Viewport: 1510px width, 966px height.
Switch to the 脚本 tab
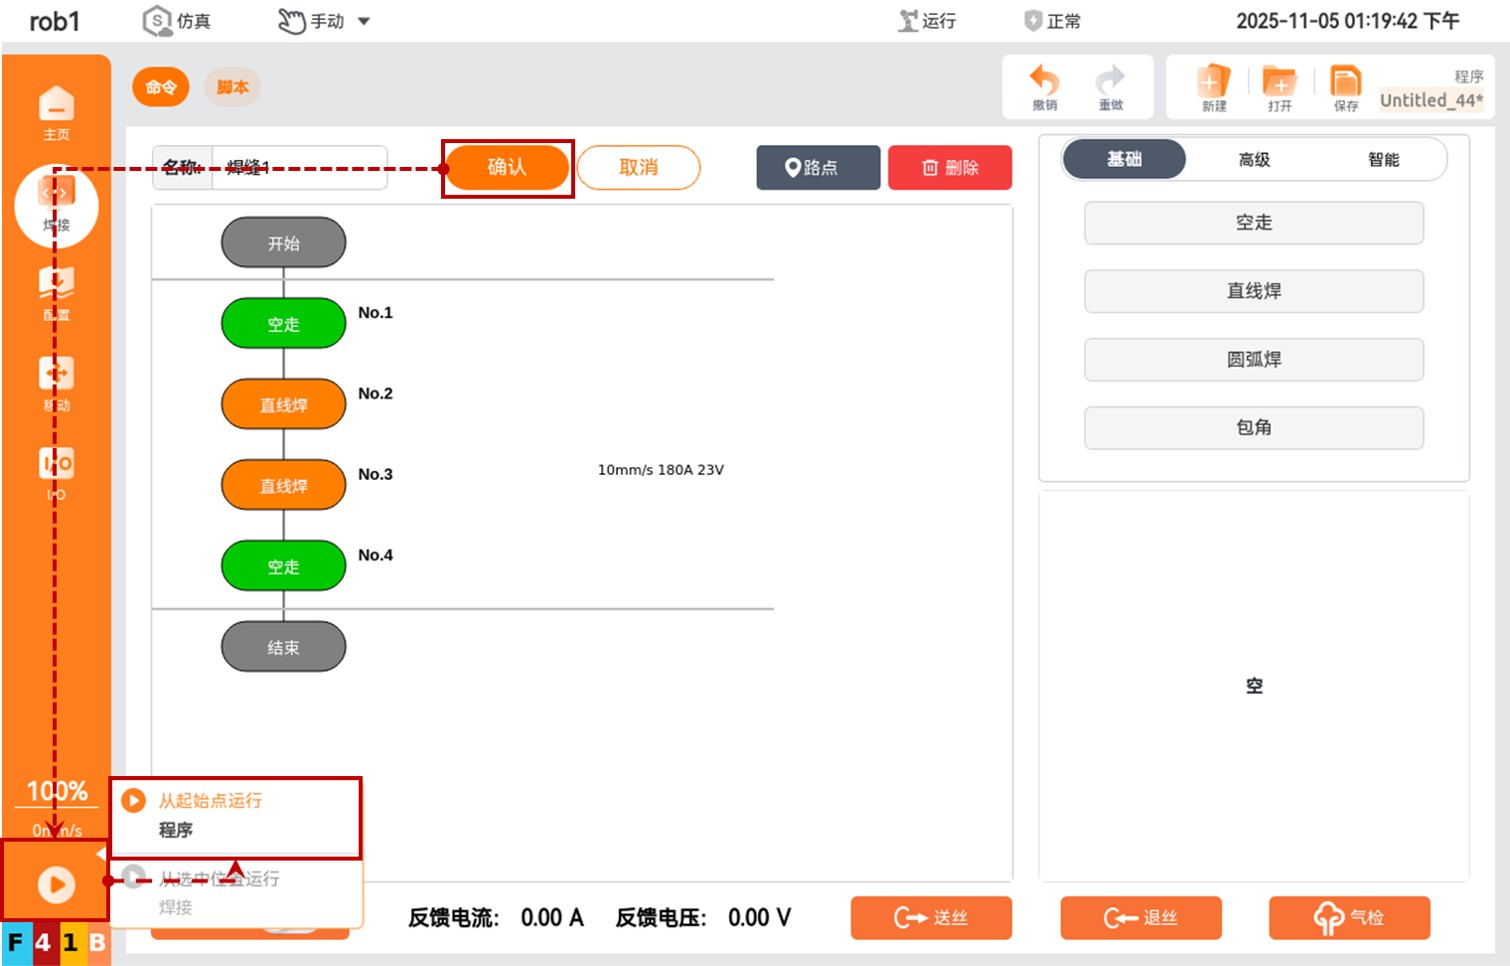coord(232,87)
